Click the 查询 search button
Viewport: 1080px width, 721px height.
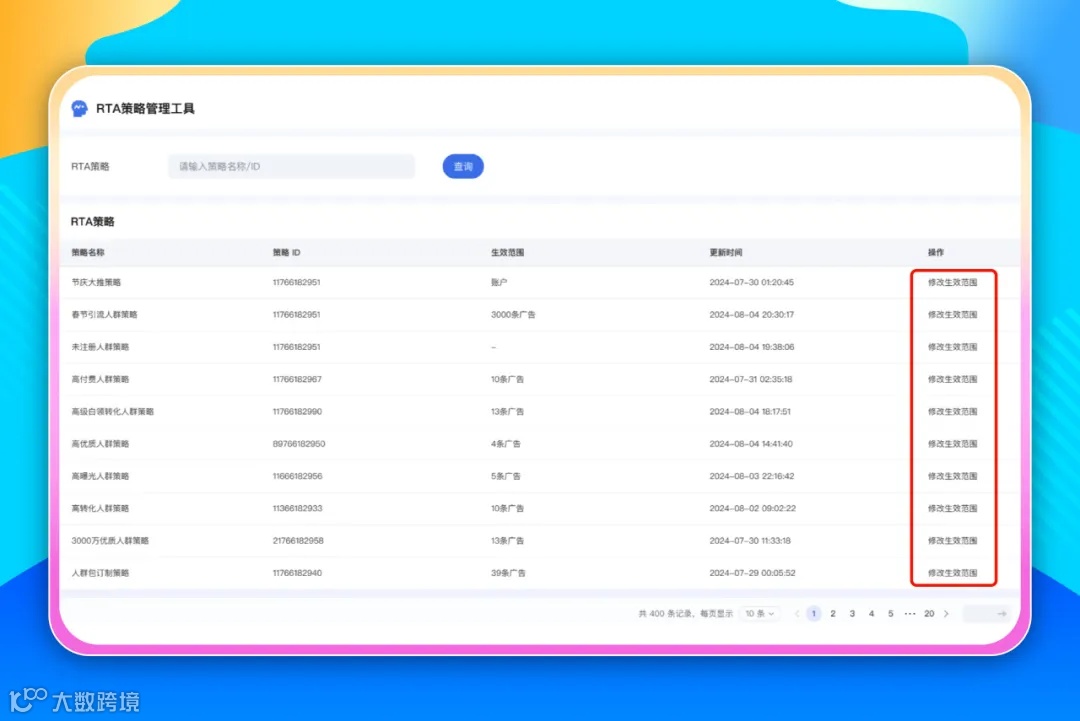463,167
